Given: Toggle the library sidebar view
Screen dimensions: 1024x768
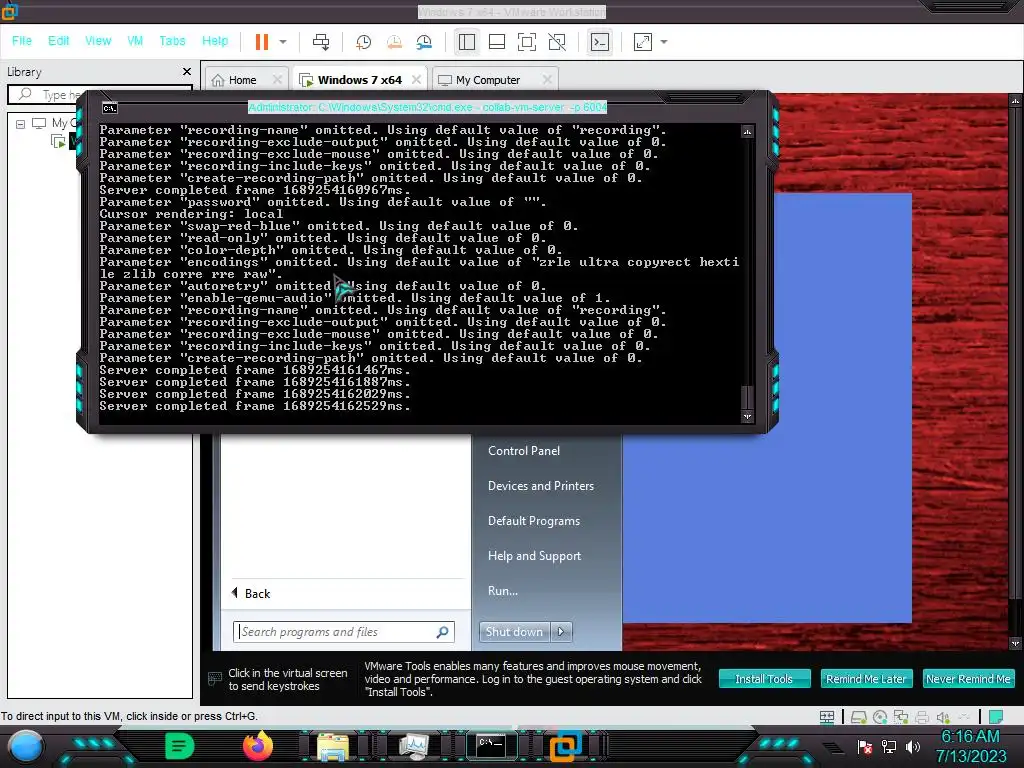Looking at the screenshot, I should pyautogui.click(x=467, y=42).
